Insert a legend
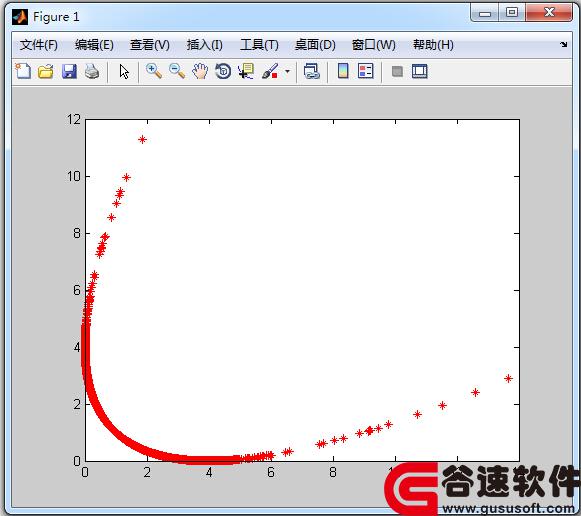 [365, 71]
